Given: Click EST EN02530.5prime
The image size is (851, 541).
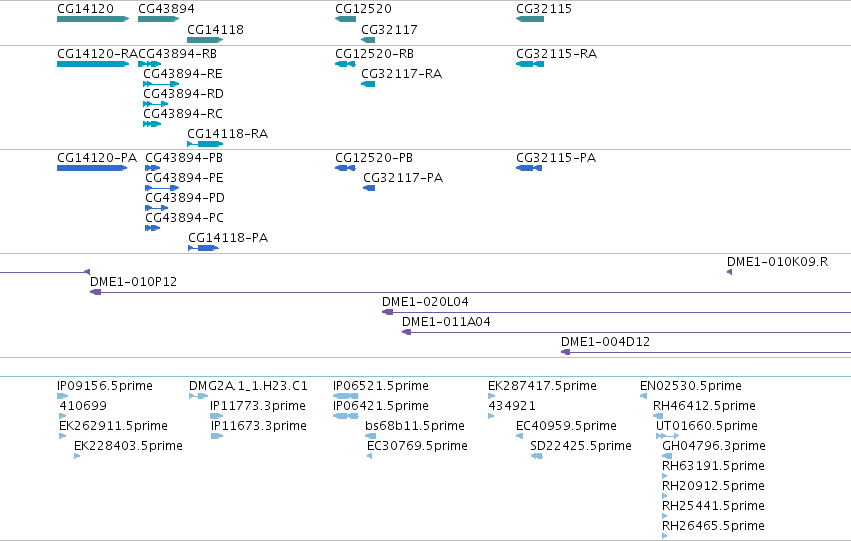Looking at the screenshot, I should pyautogui.click(x=644, y=396).
